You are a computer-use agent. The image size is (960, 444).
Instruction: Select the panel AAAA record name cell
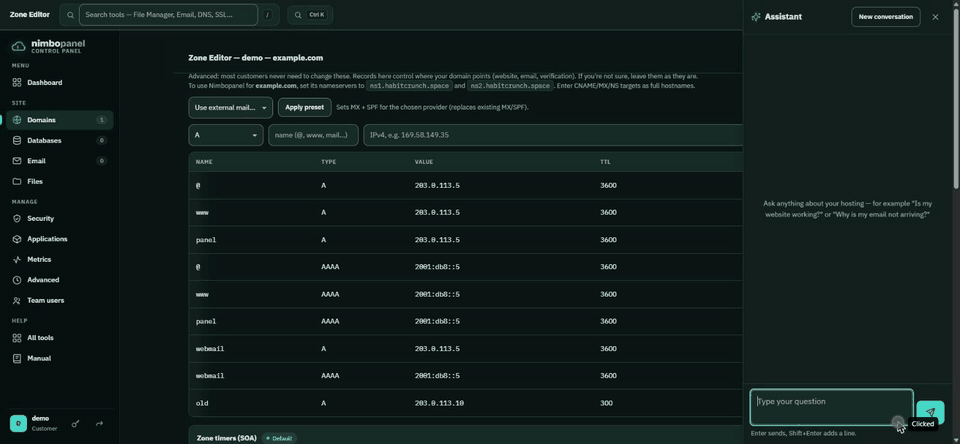[206, 322]
